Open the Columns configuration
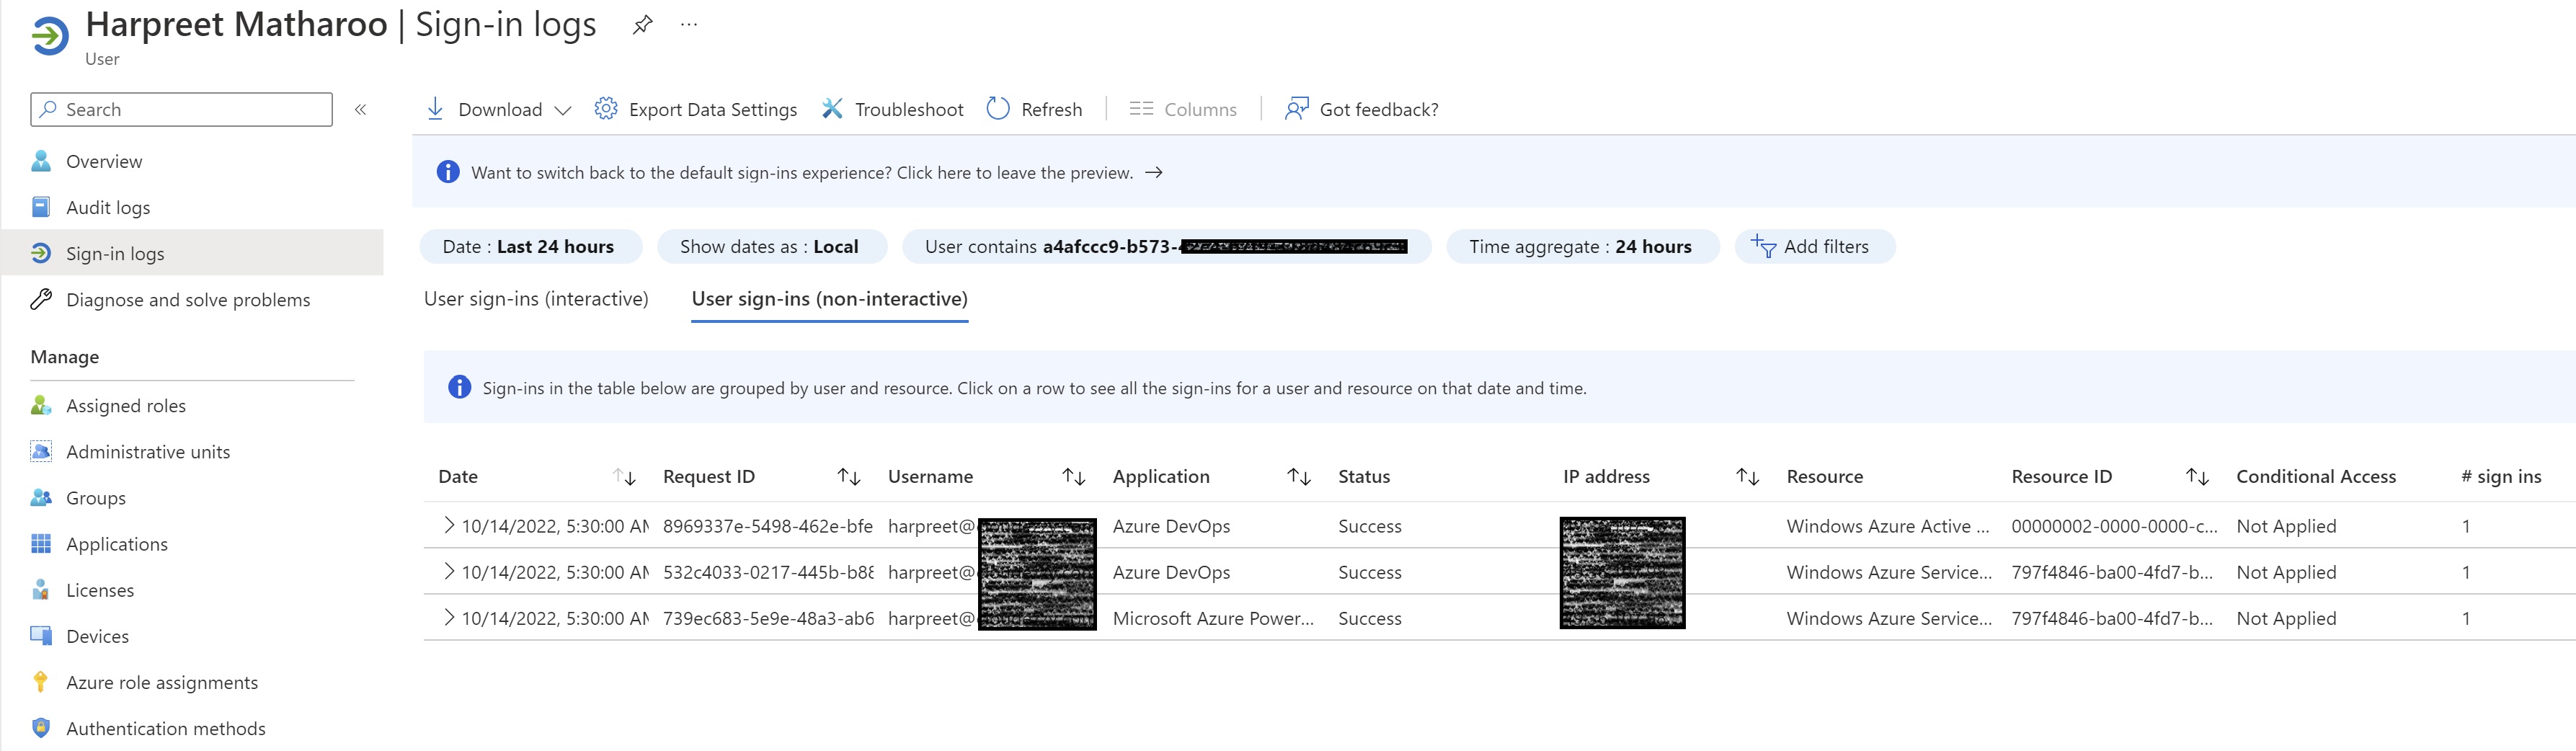The height and width of the screenshot is (751, 2576). (1185, 109)
